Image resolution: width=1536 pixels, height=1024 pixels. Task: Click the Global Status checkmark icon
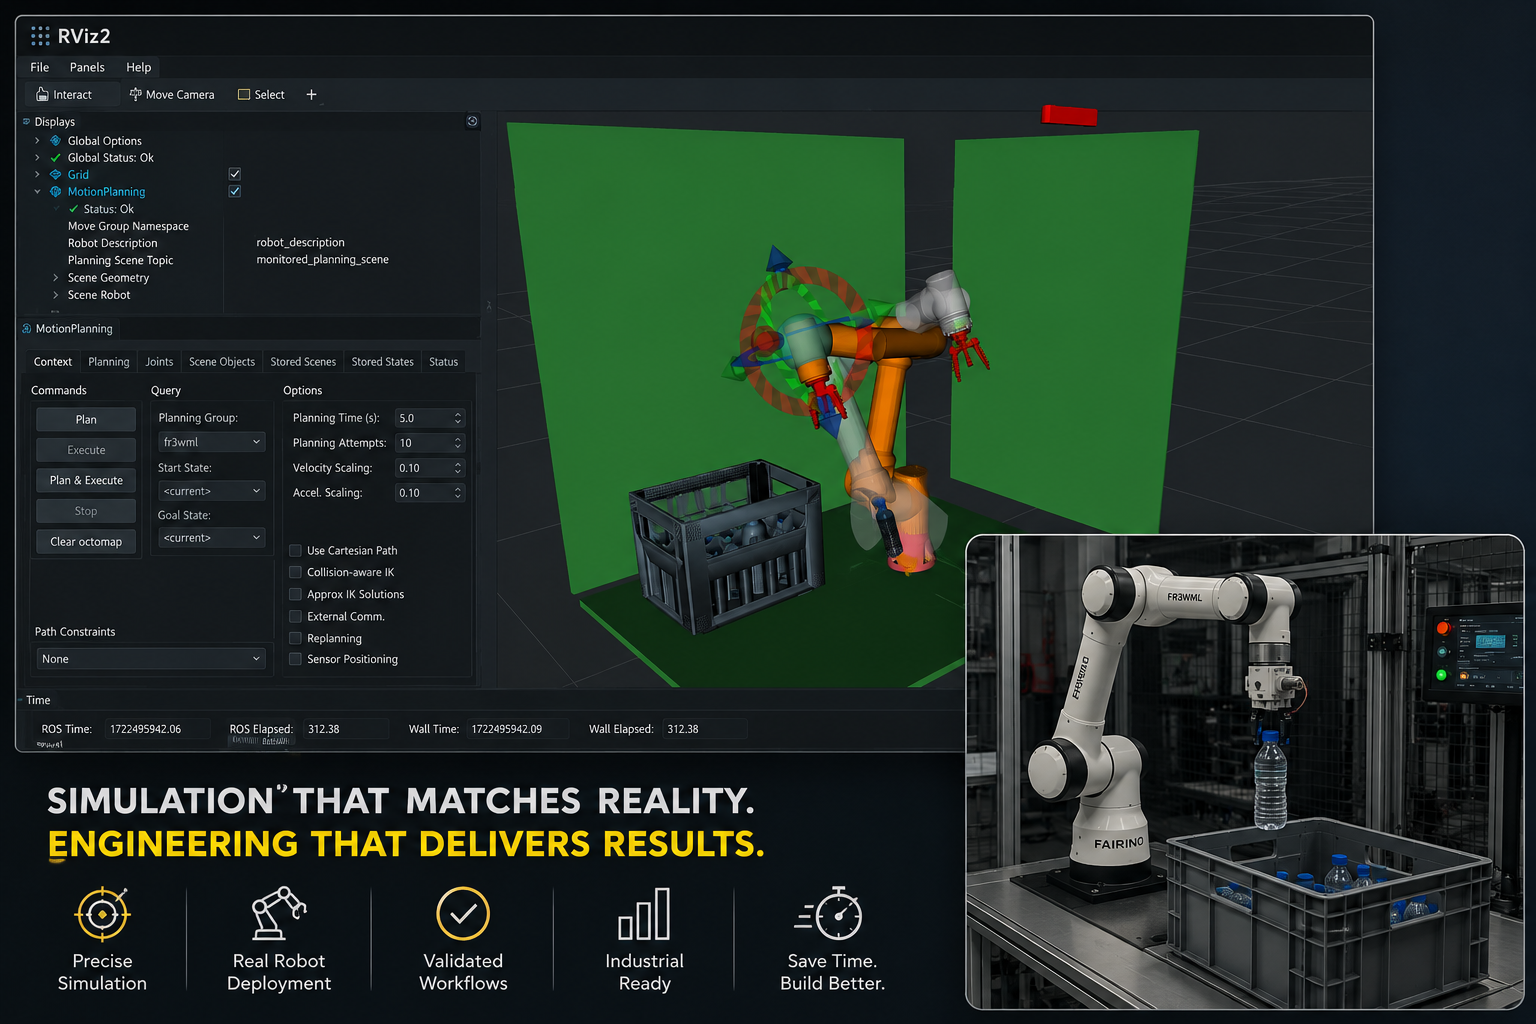(x=56, y=158)
